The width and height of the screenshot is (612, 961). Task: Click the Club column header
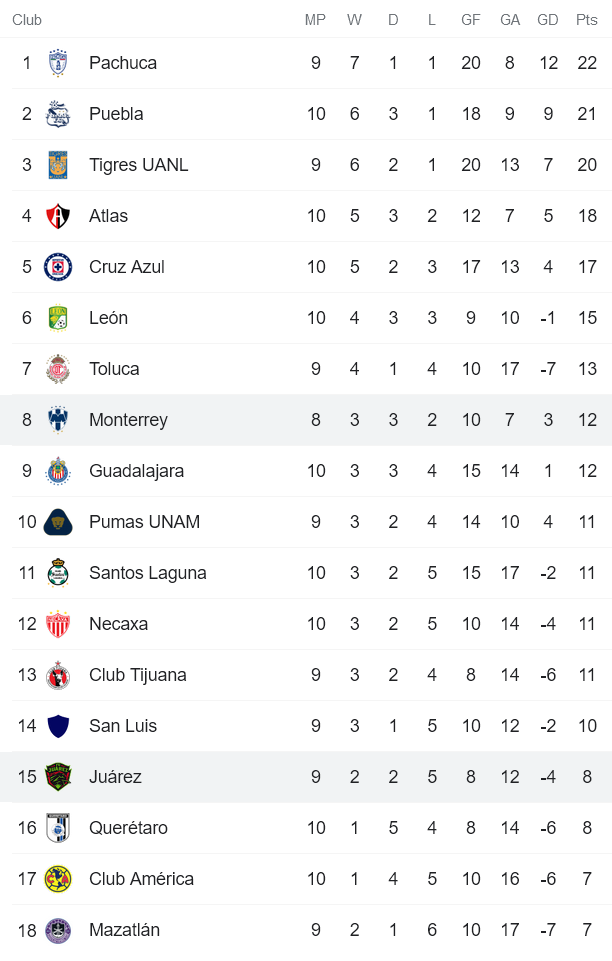point(27,19)
